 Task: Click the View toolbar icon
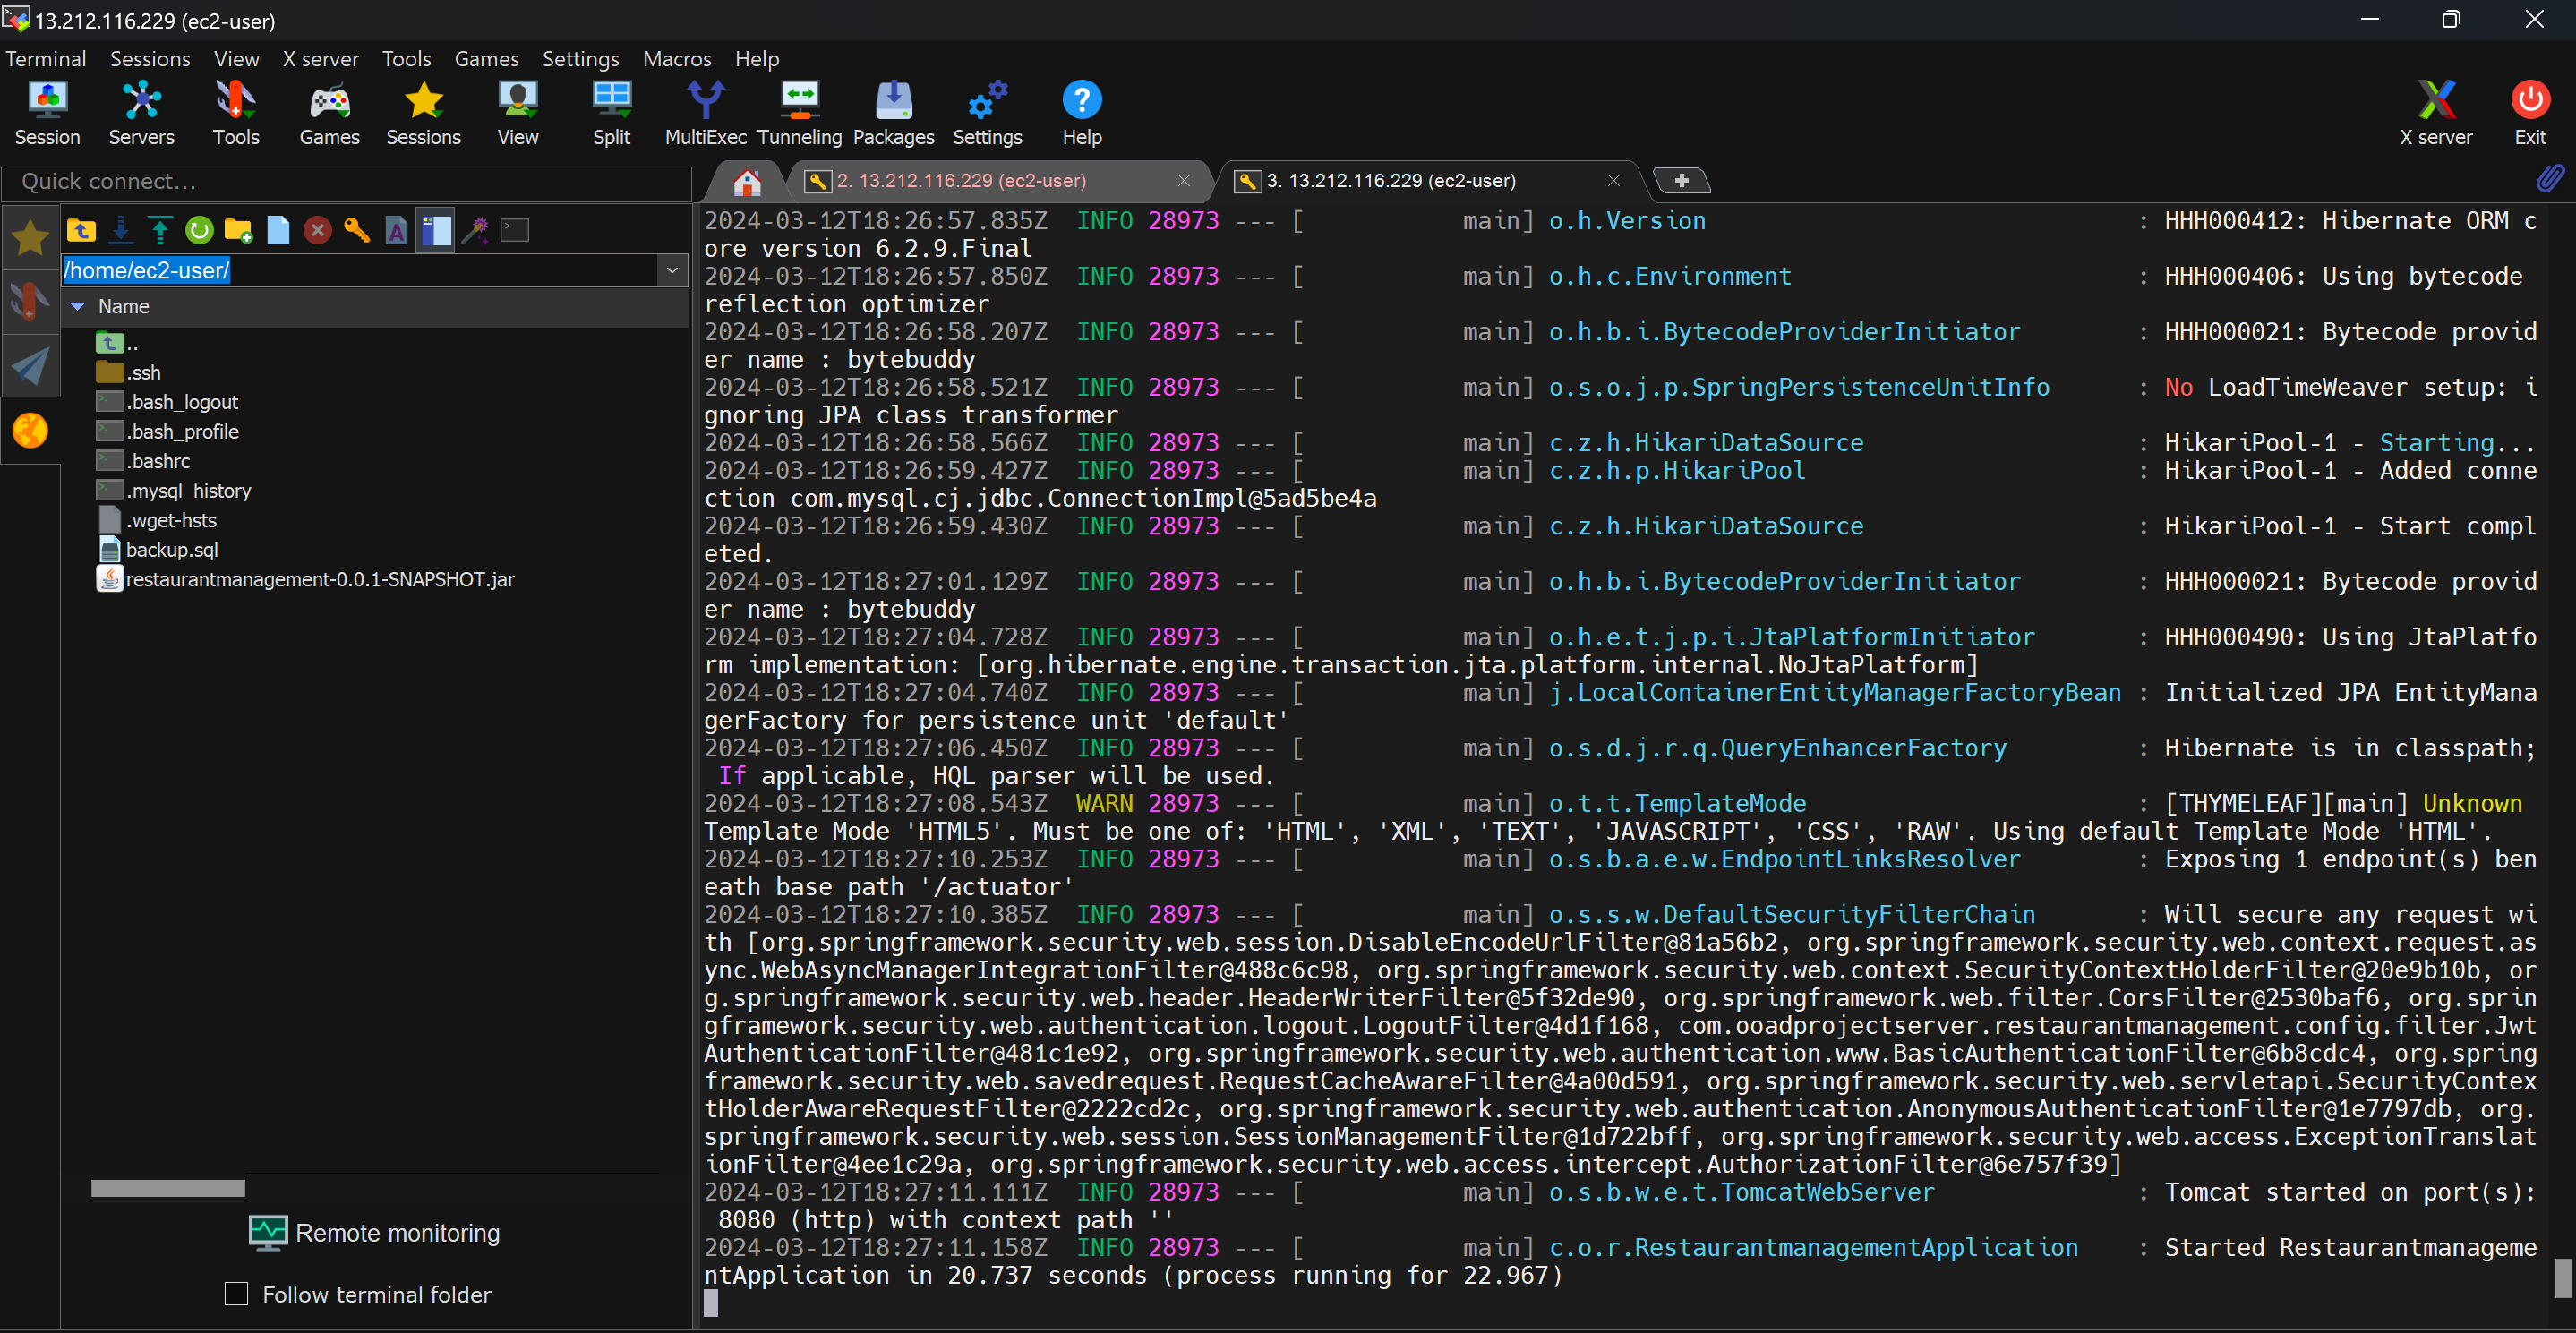click(517, 113)
